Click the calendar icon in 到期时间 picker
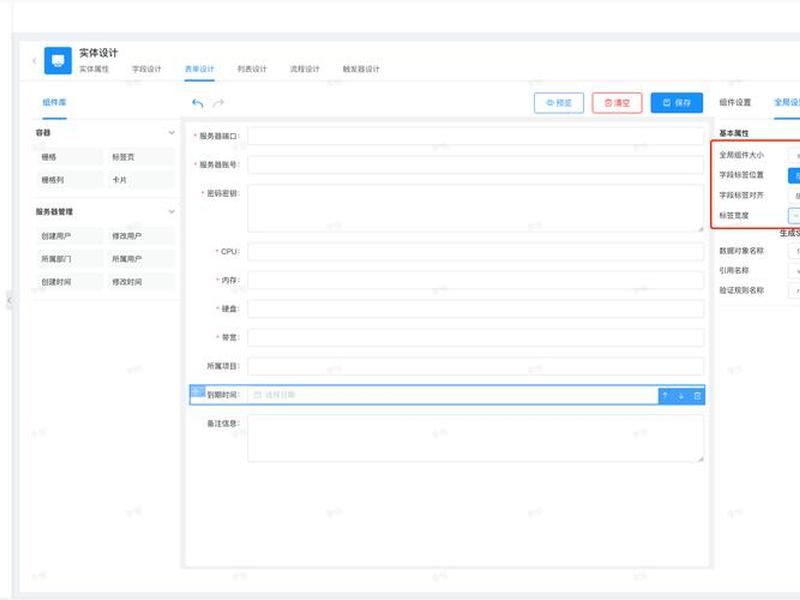This screenshot has width=800, height=600. coord(257,395)
